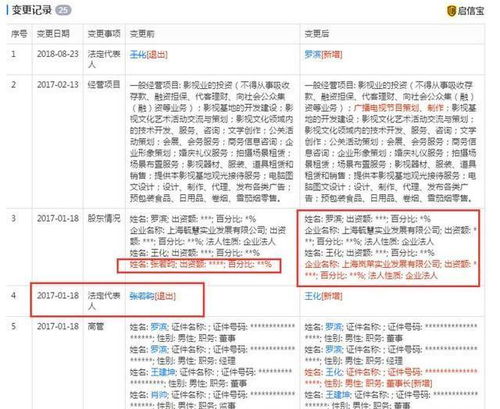This screenshot has height=409, width=500.
Task: Open the red 王化 董事长[新增] link in row 5
Action: [x=391, y=378]
